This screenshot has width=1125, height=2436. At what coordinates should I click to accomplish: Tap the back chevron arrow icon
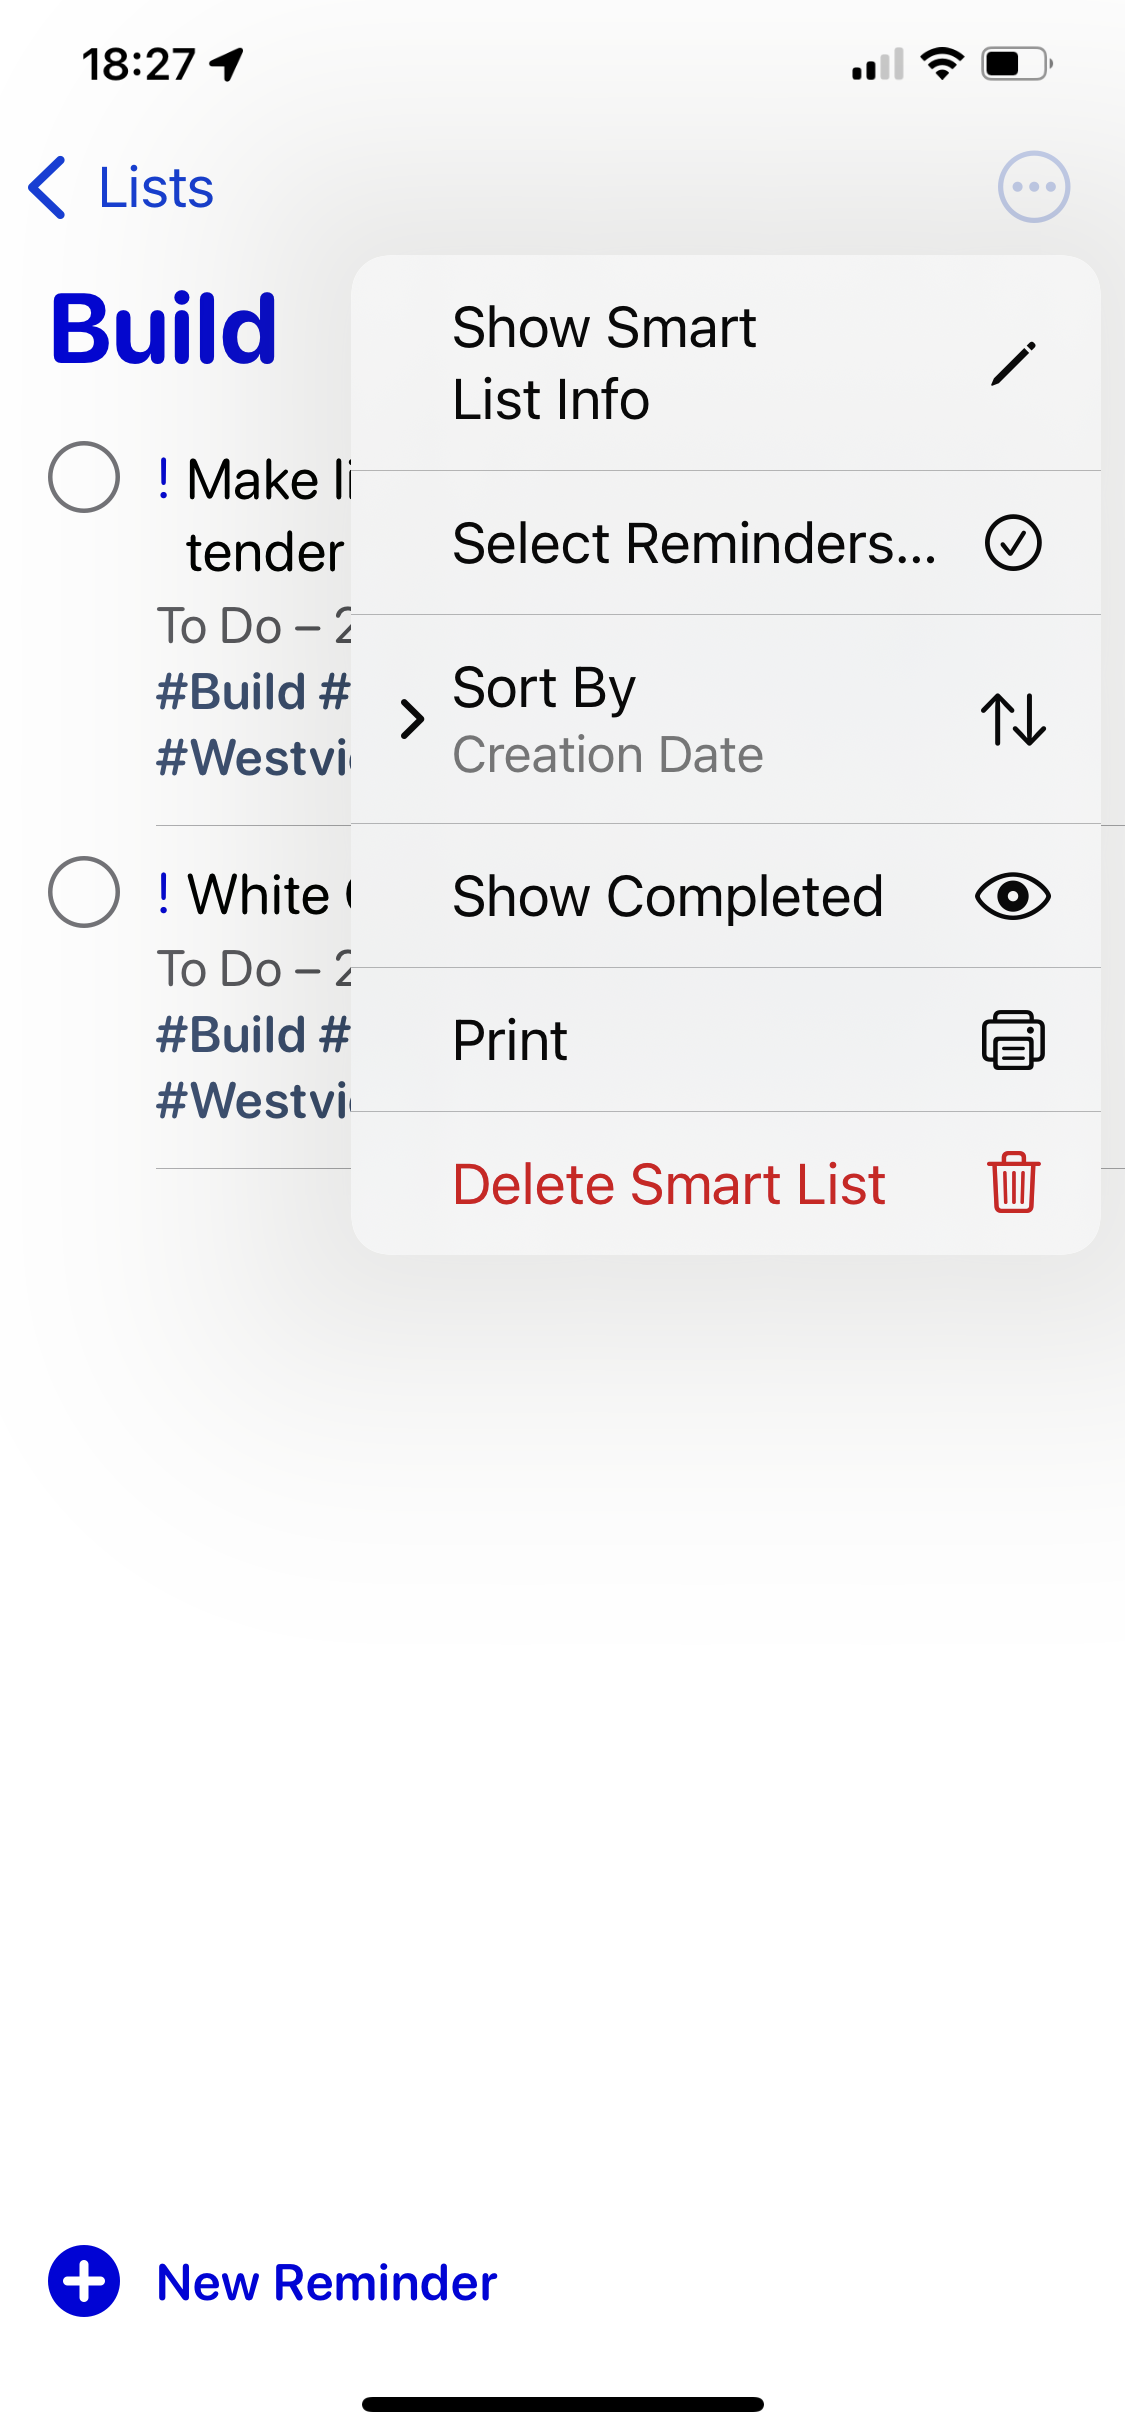48,187
